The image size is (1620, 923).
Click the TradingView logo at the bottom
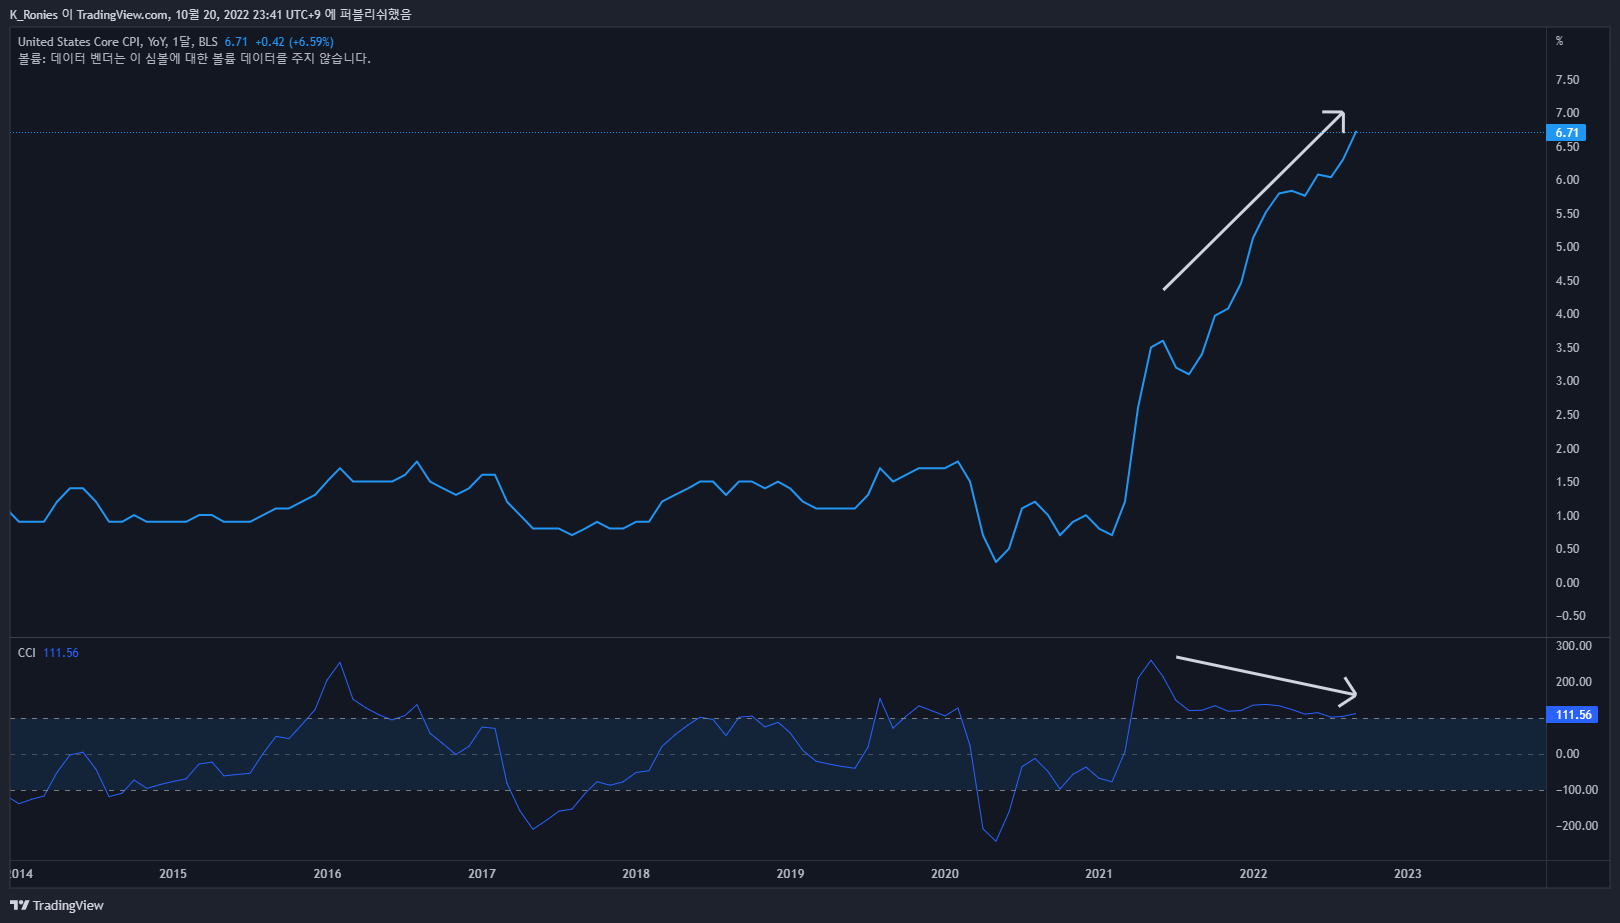coord(57,905)
